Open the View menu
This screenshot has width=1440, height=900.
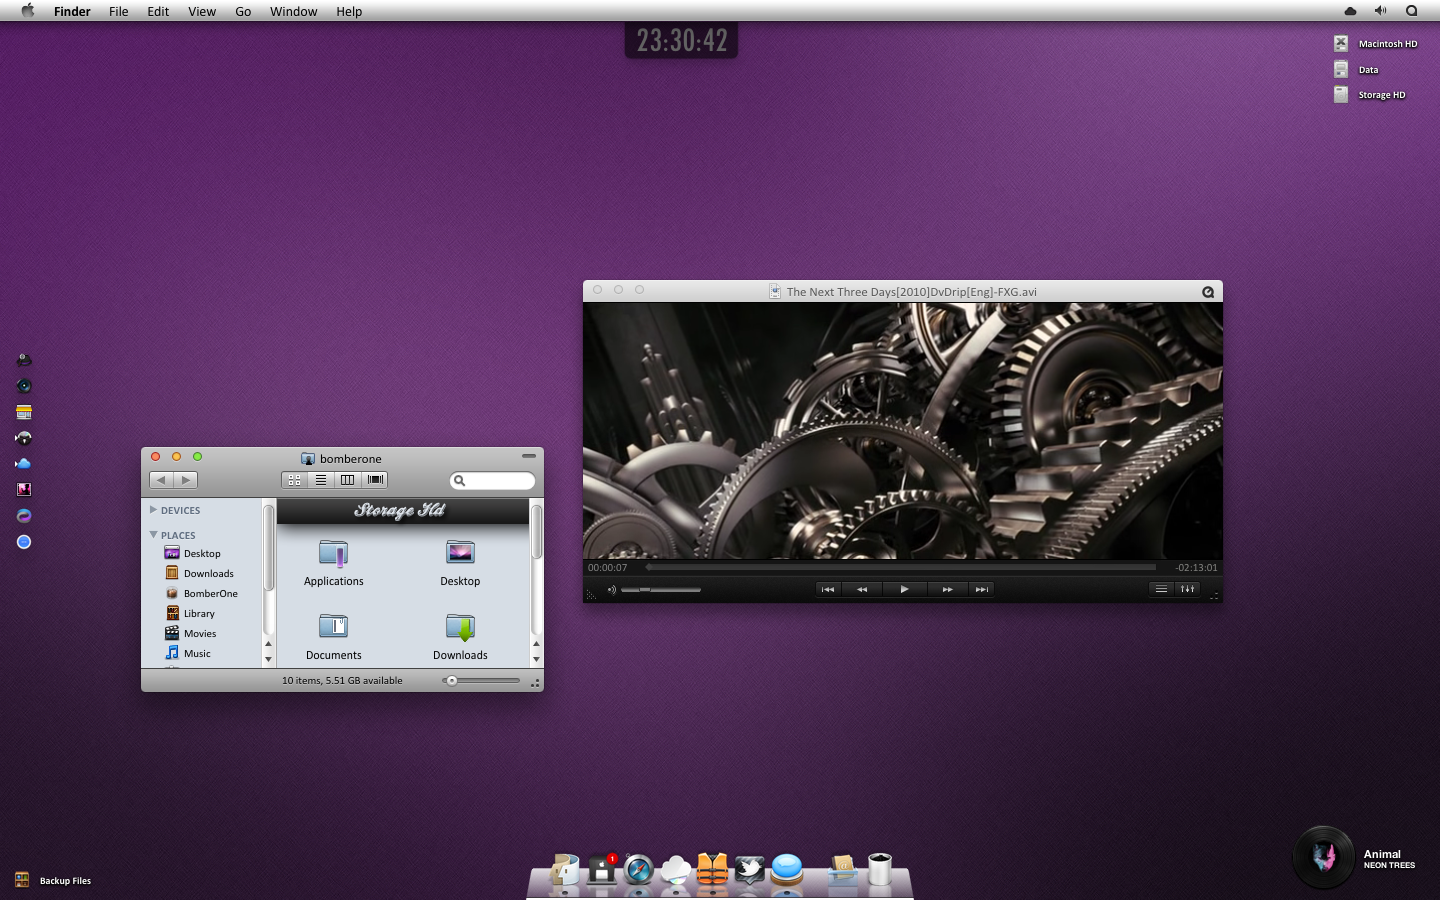point(202,11)
